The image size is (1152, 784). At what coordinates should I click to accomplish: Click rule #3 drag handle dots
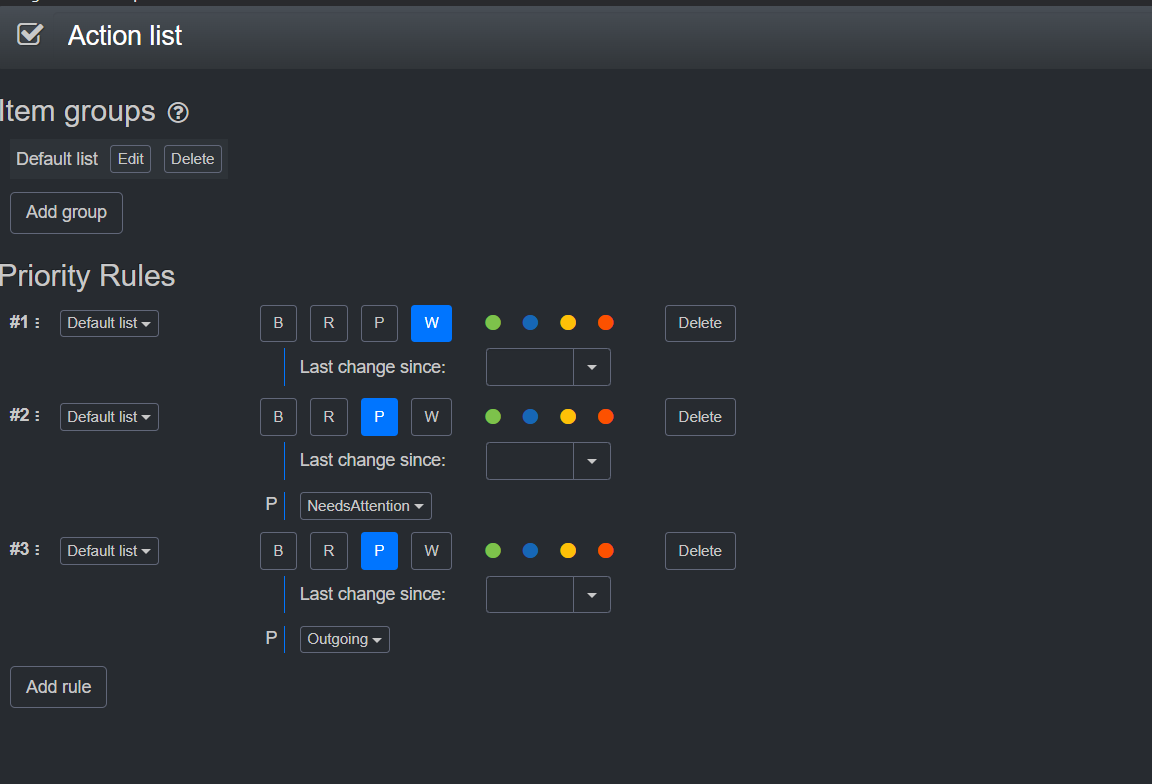click(37, 550)
